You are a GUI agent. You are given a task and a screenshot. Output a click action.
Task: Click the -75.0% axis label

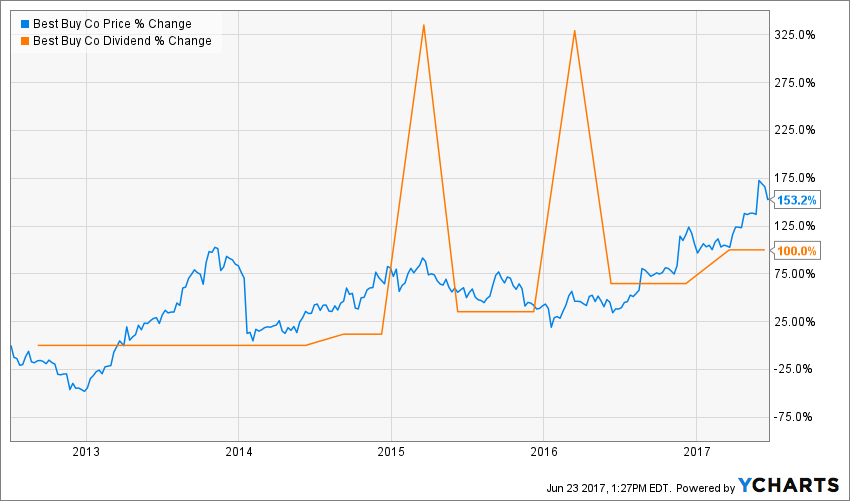(795, 417)
